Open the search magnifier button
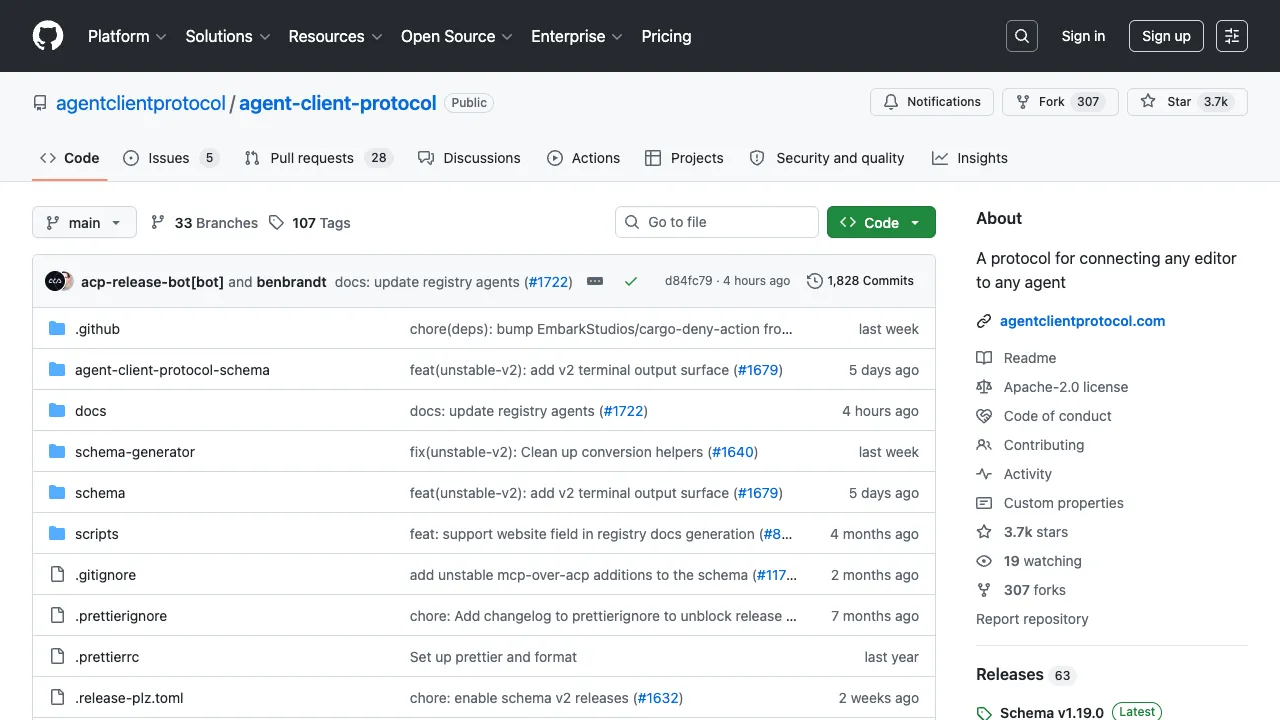This screenshot has width=1280, height=720. pyautogui.click(x=1022, y=36)
